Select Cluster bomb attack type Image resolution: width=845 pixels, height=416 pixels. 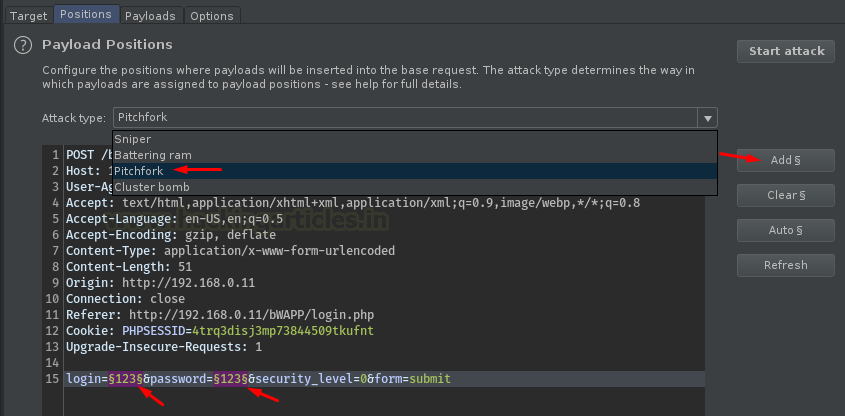pyautogui.click(x=152, y=187)
